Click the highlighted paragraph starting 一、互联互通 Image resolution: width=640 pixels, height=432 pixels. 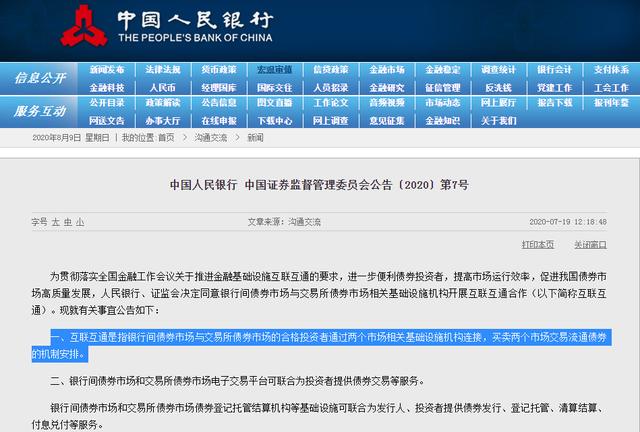(x=321, y=345)
